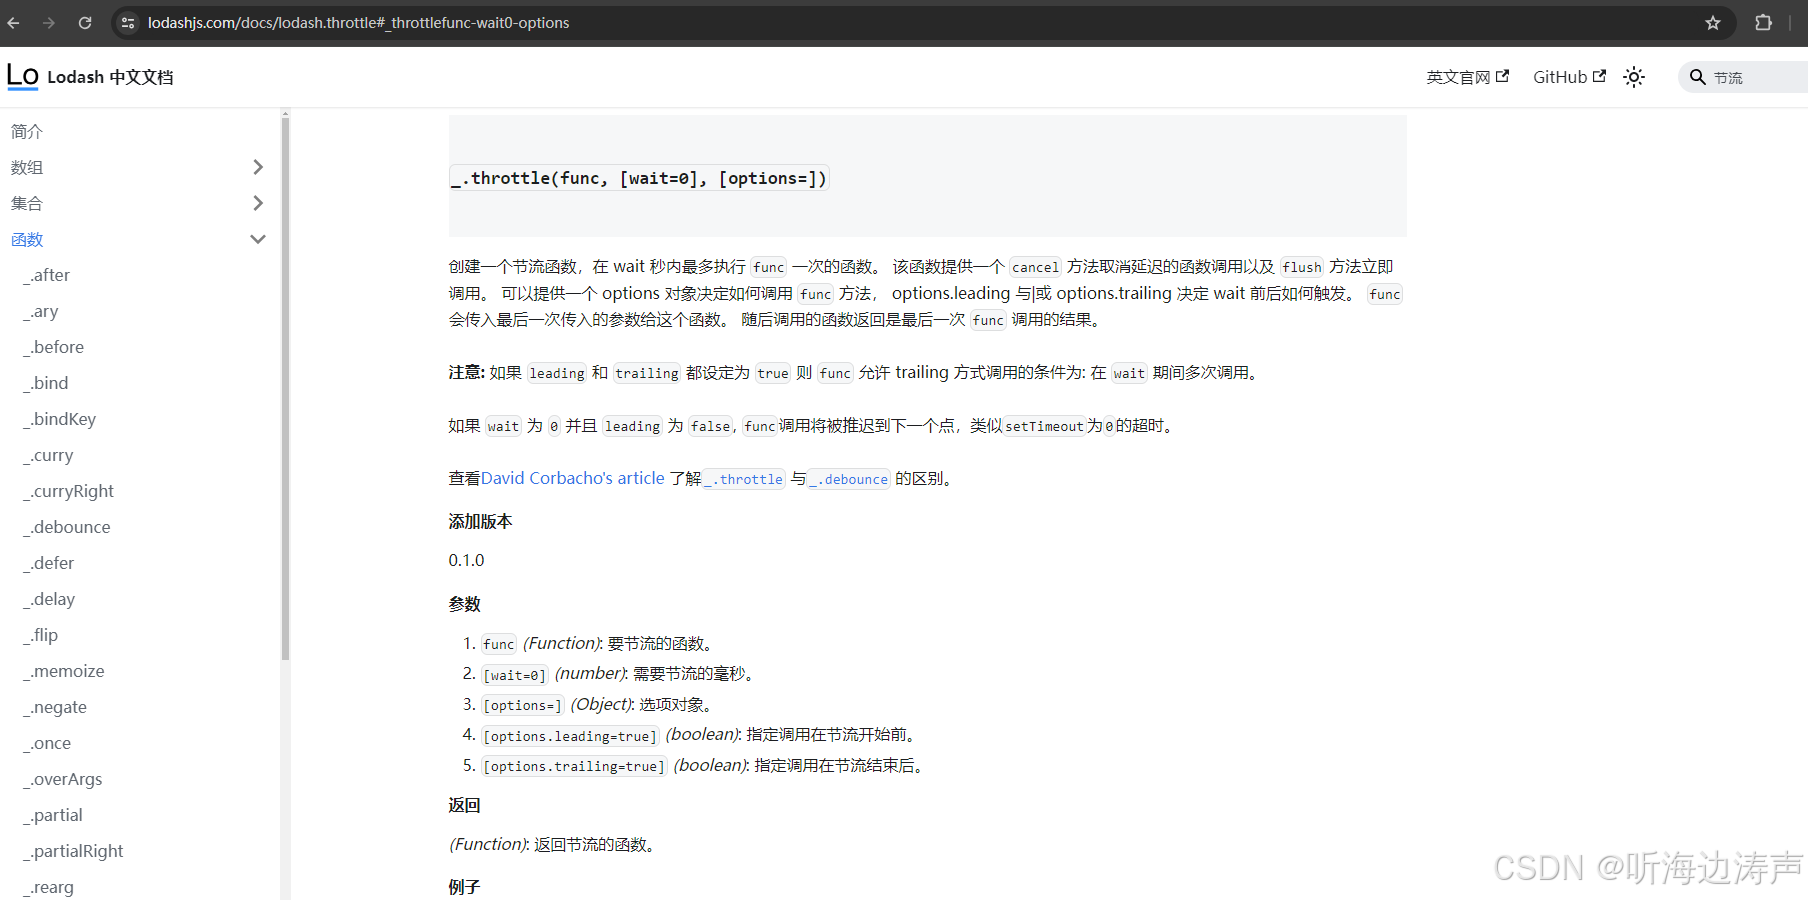Viewport: 1808px width, 900px height.
Task: Click the back navigation arrow
Action: click(x=13, y=22)
